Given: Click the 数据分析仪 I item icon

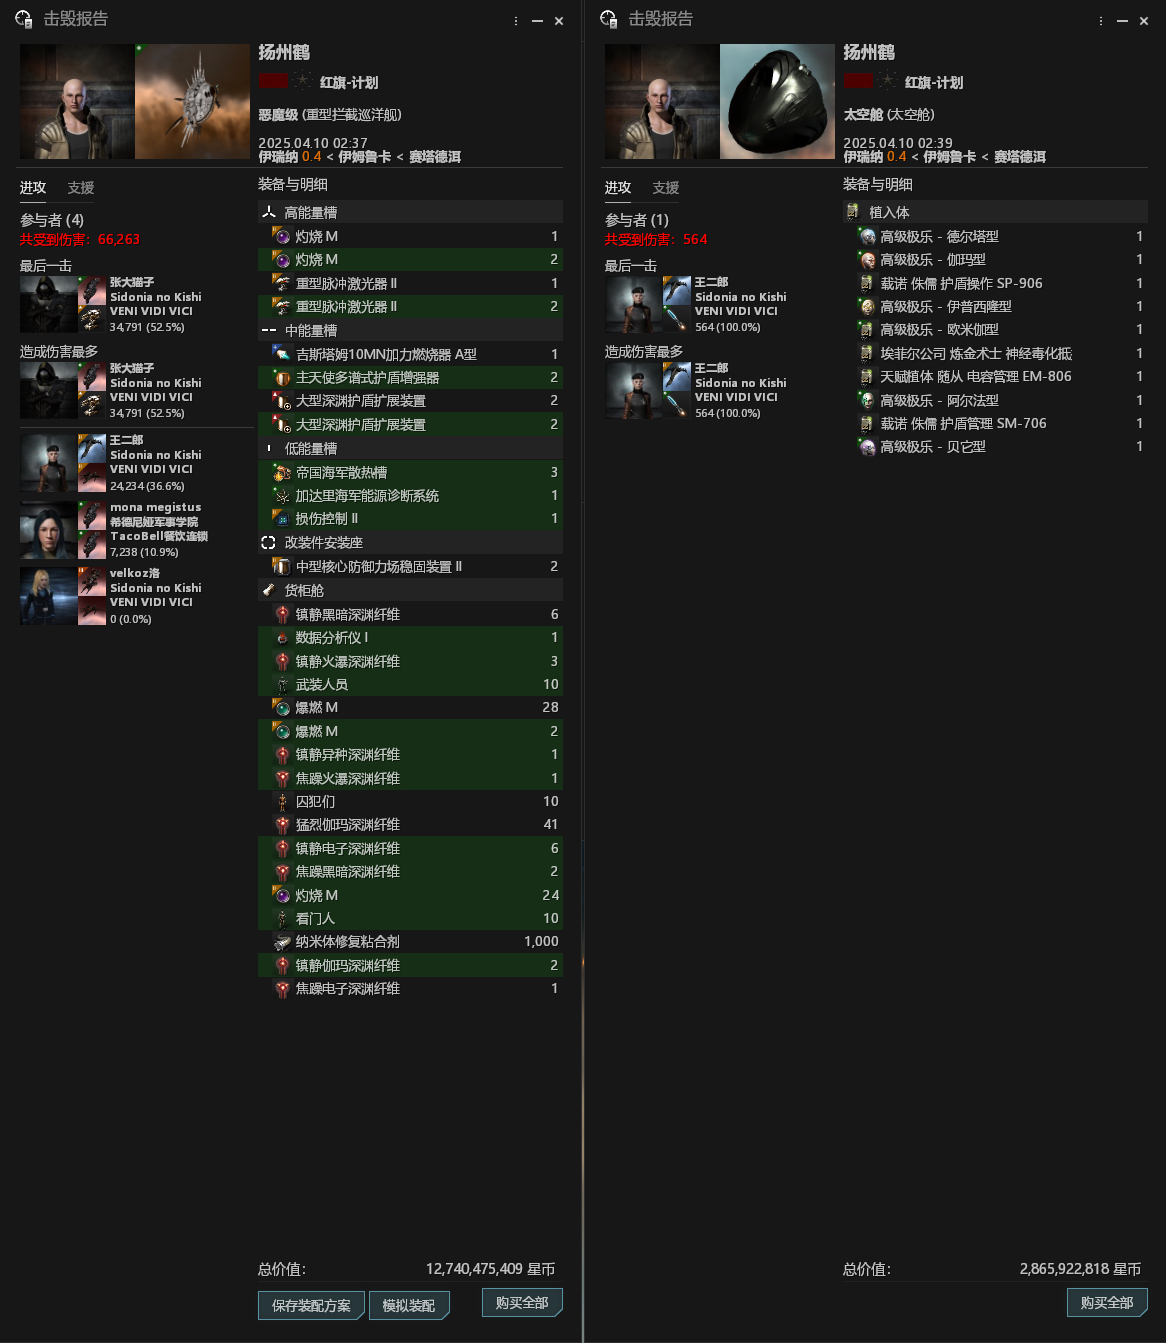Looking at the screenshot, I should [282, 637].
